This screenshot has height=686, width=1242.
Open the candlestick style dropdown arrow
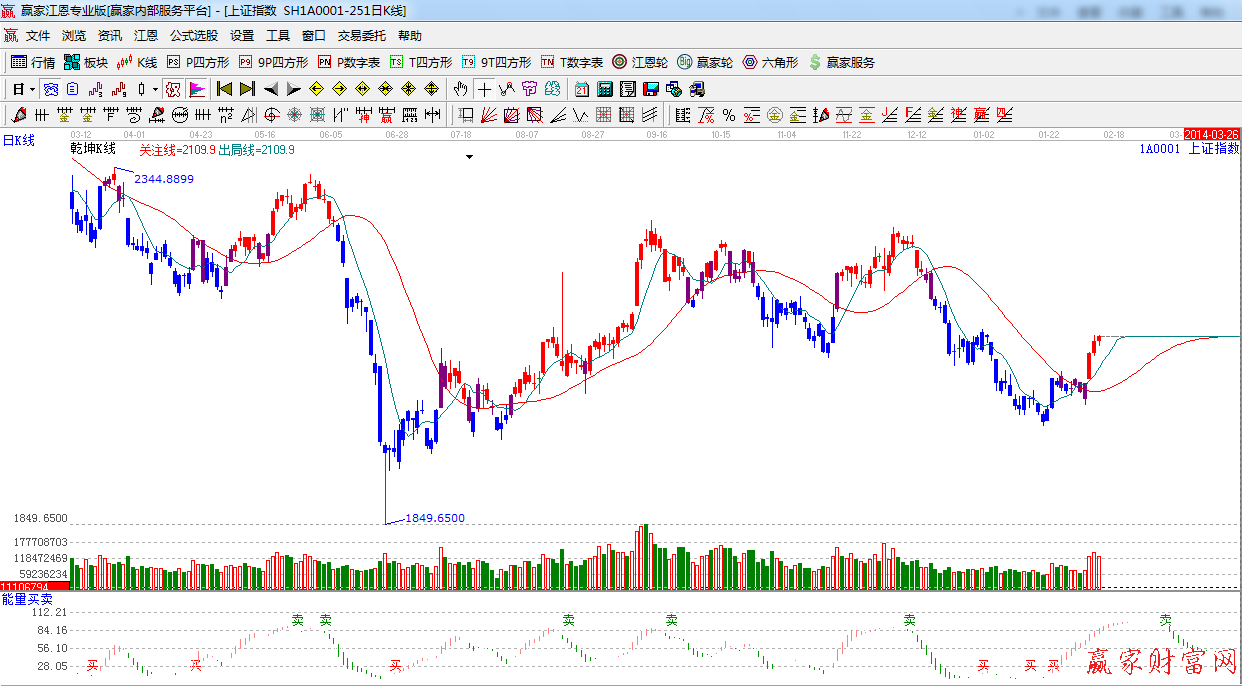[x=155, y=89]
